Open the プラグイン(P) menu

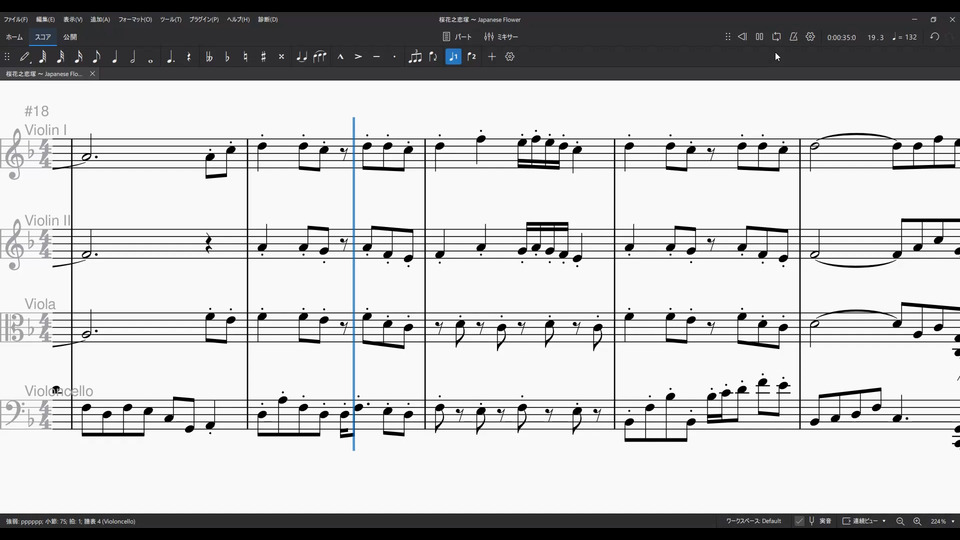coord(204,20)
